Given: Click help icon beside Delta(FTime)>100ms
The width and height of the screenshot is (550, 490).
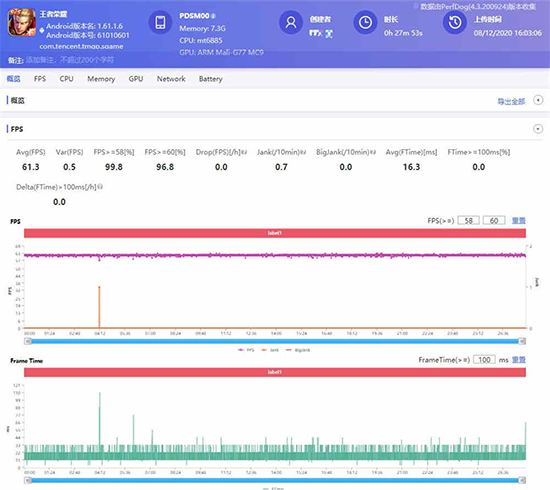Looking at the screenshot, I should pos(100,187).
